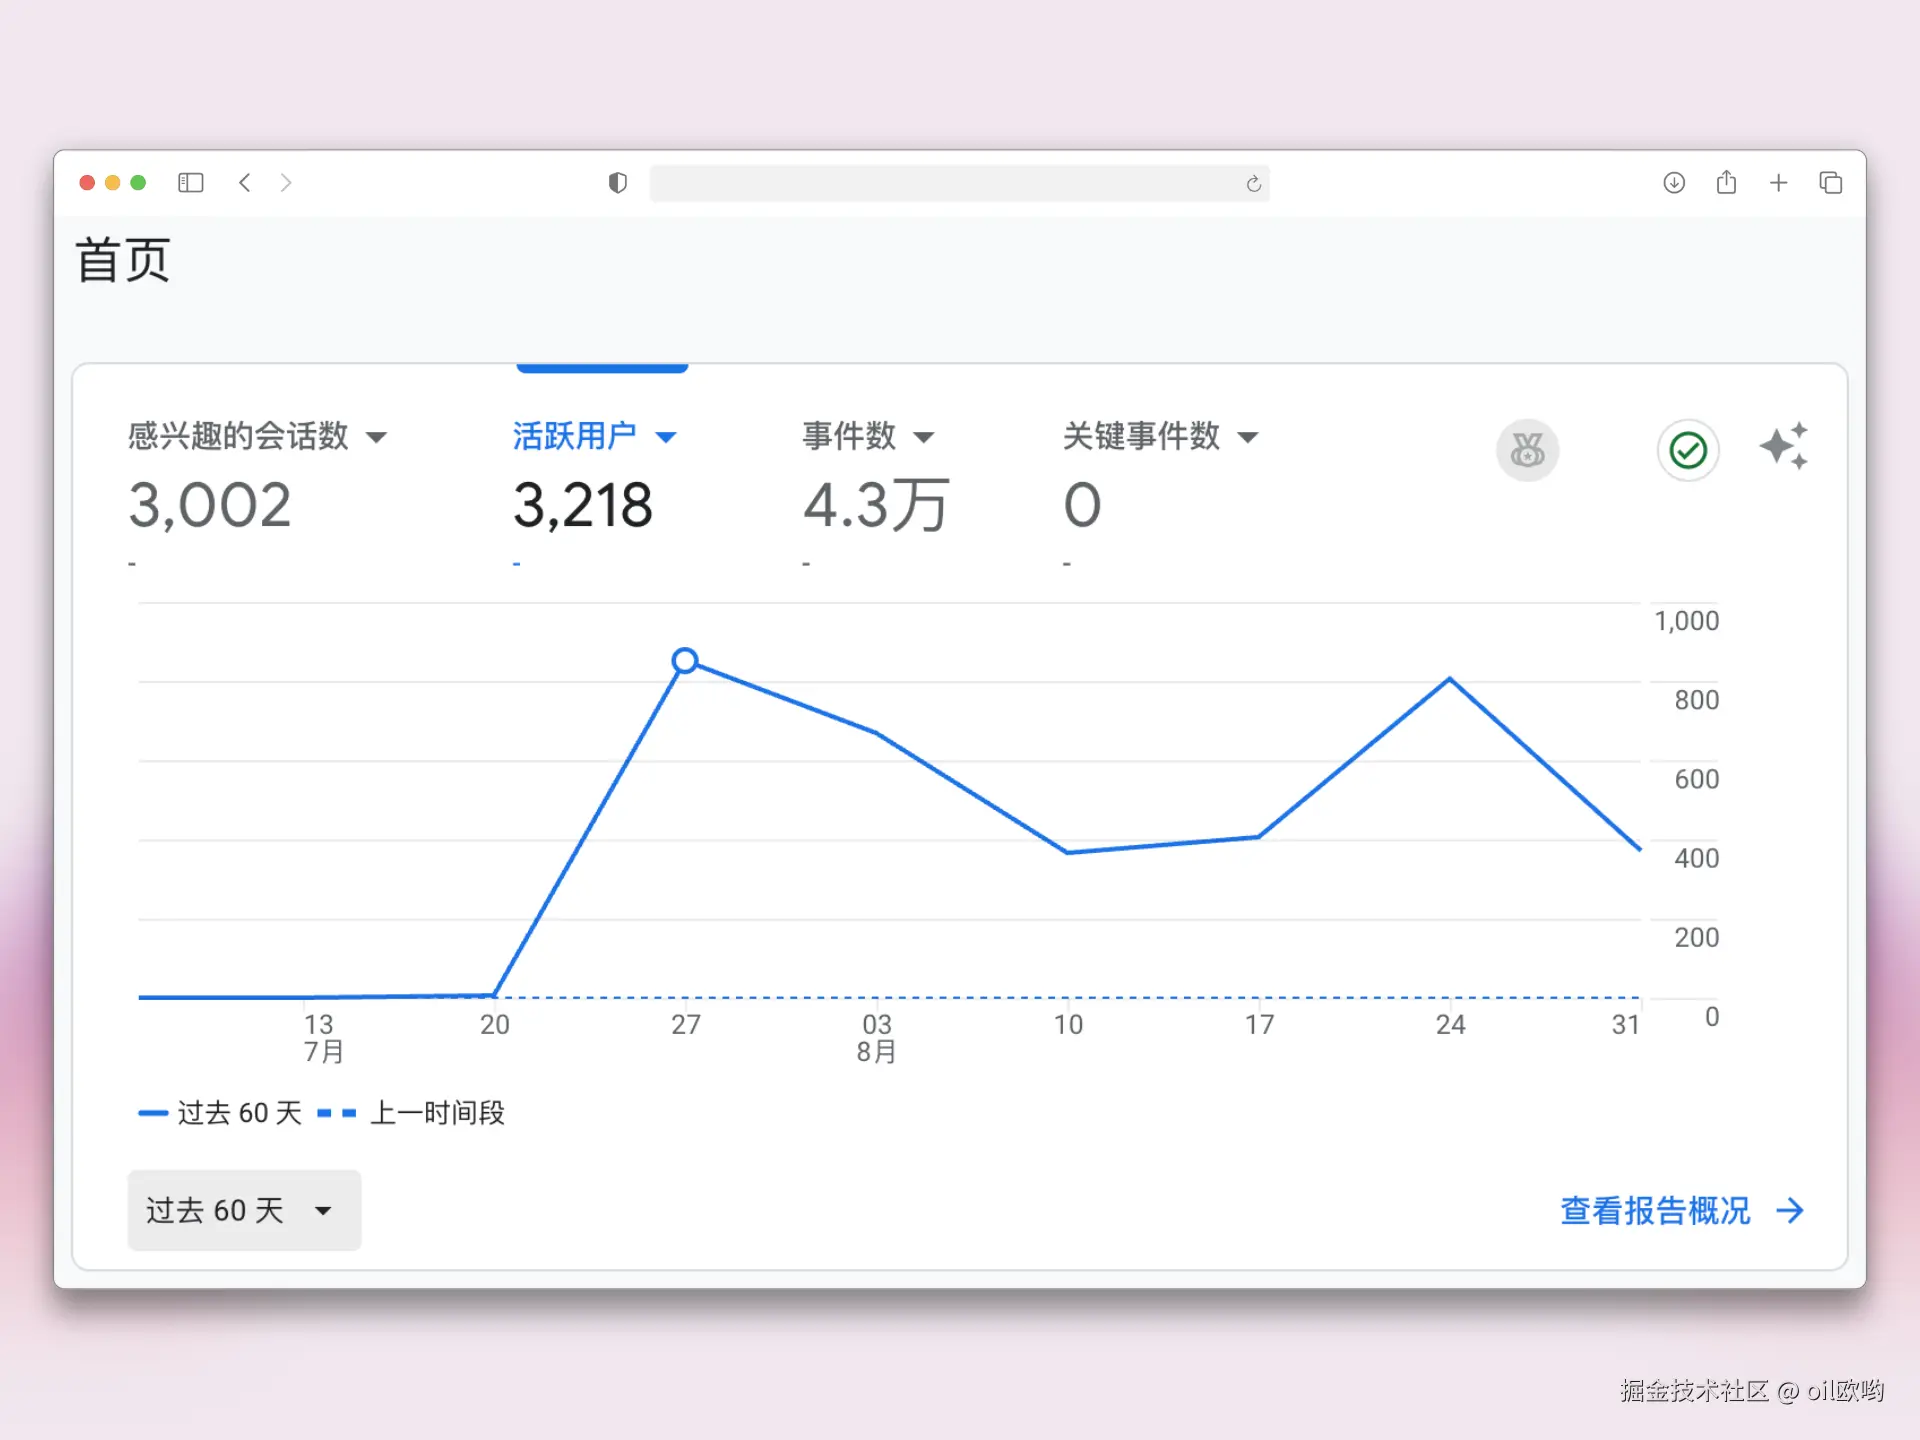Click the highlighted data point on chart
The width and height of the screenshot is (1920, 1440).
(x=685, y=660)
